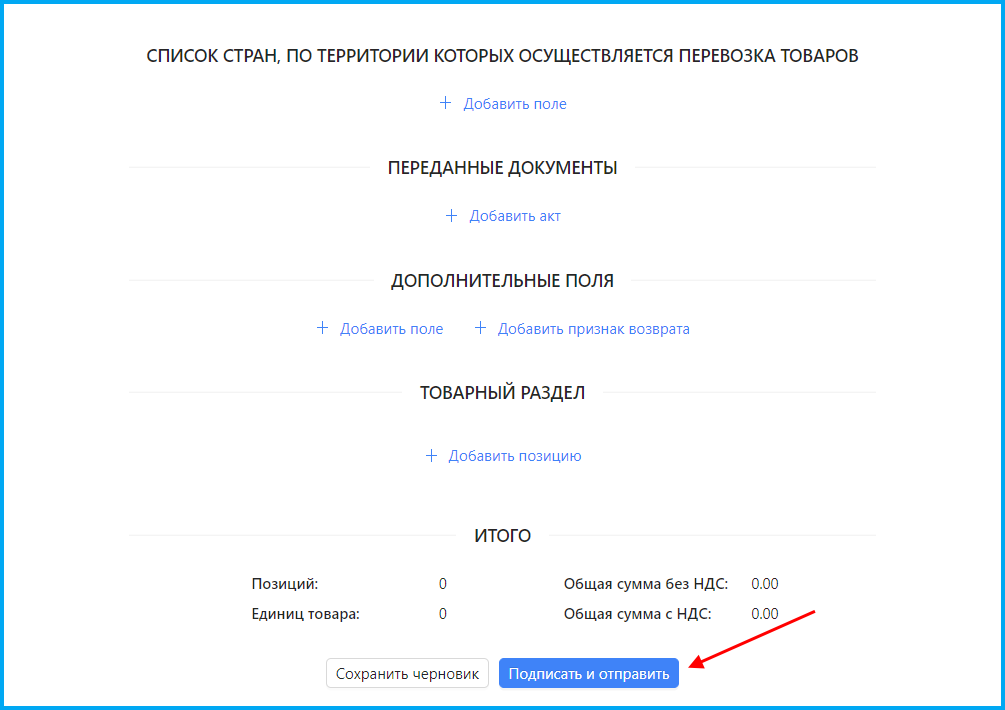The width and height of the screenshot is (1005, 710).
Task: Click the plus icon beside 'Добавить признак возврата'
Action: [x=480, y=328]
